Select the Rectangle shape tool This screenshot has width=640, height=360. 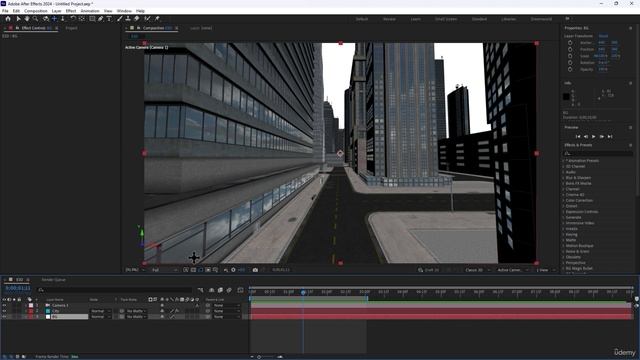92,19
